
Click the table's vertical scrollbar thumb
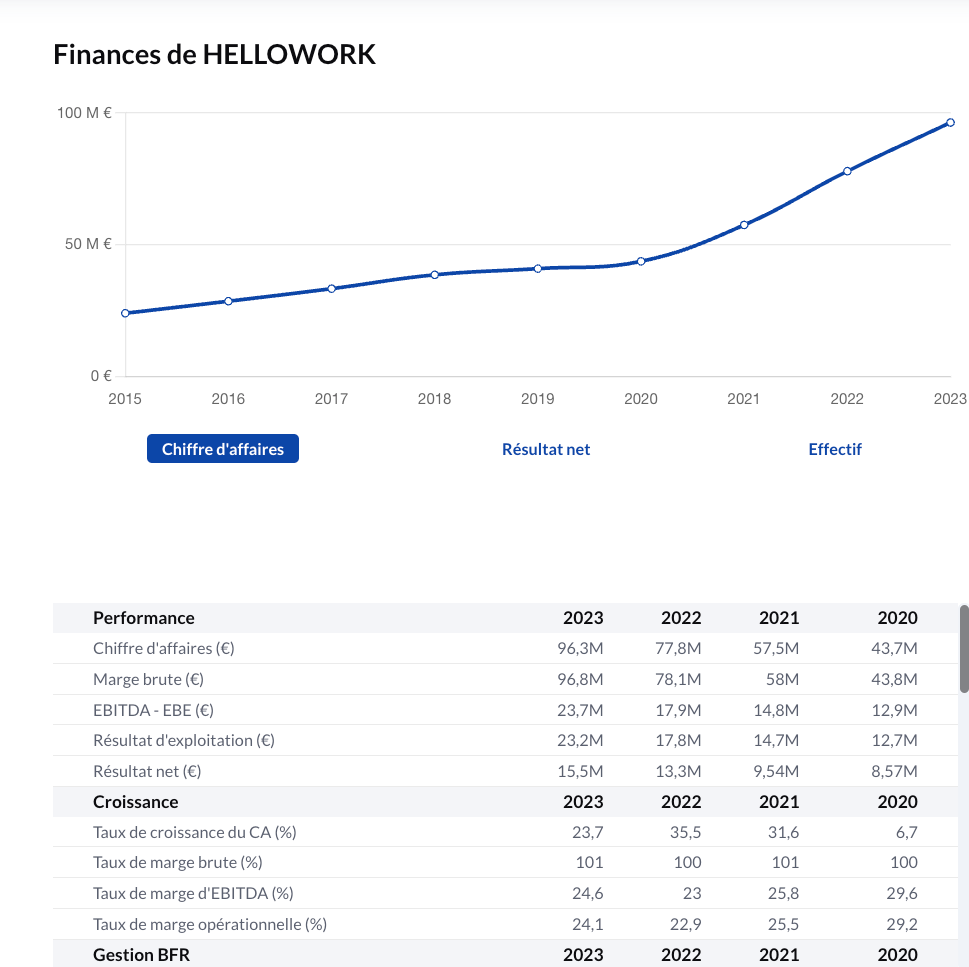point(964,649)
